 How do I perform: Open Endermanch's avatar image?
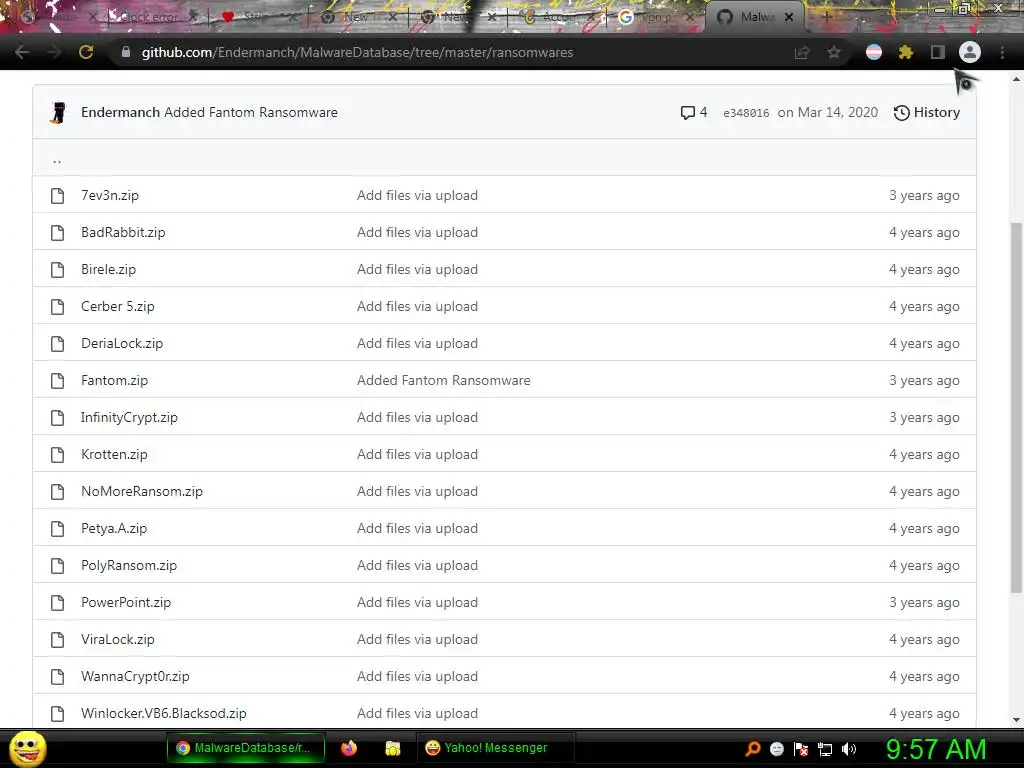[x=58, y=112]
